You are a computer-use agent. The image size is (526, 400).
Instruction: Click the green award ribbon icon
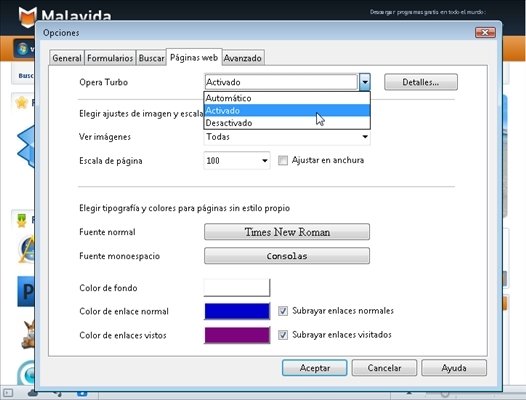(21, 220)
